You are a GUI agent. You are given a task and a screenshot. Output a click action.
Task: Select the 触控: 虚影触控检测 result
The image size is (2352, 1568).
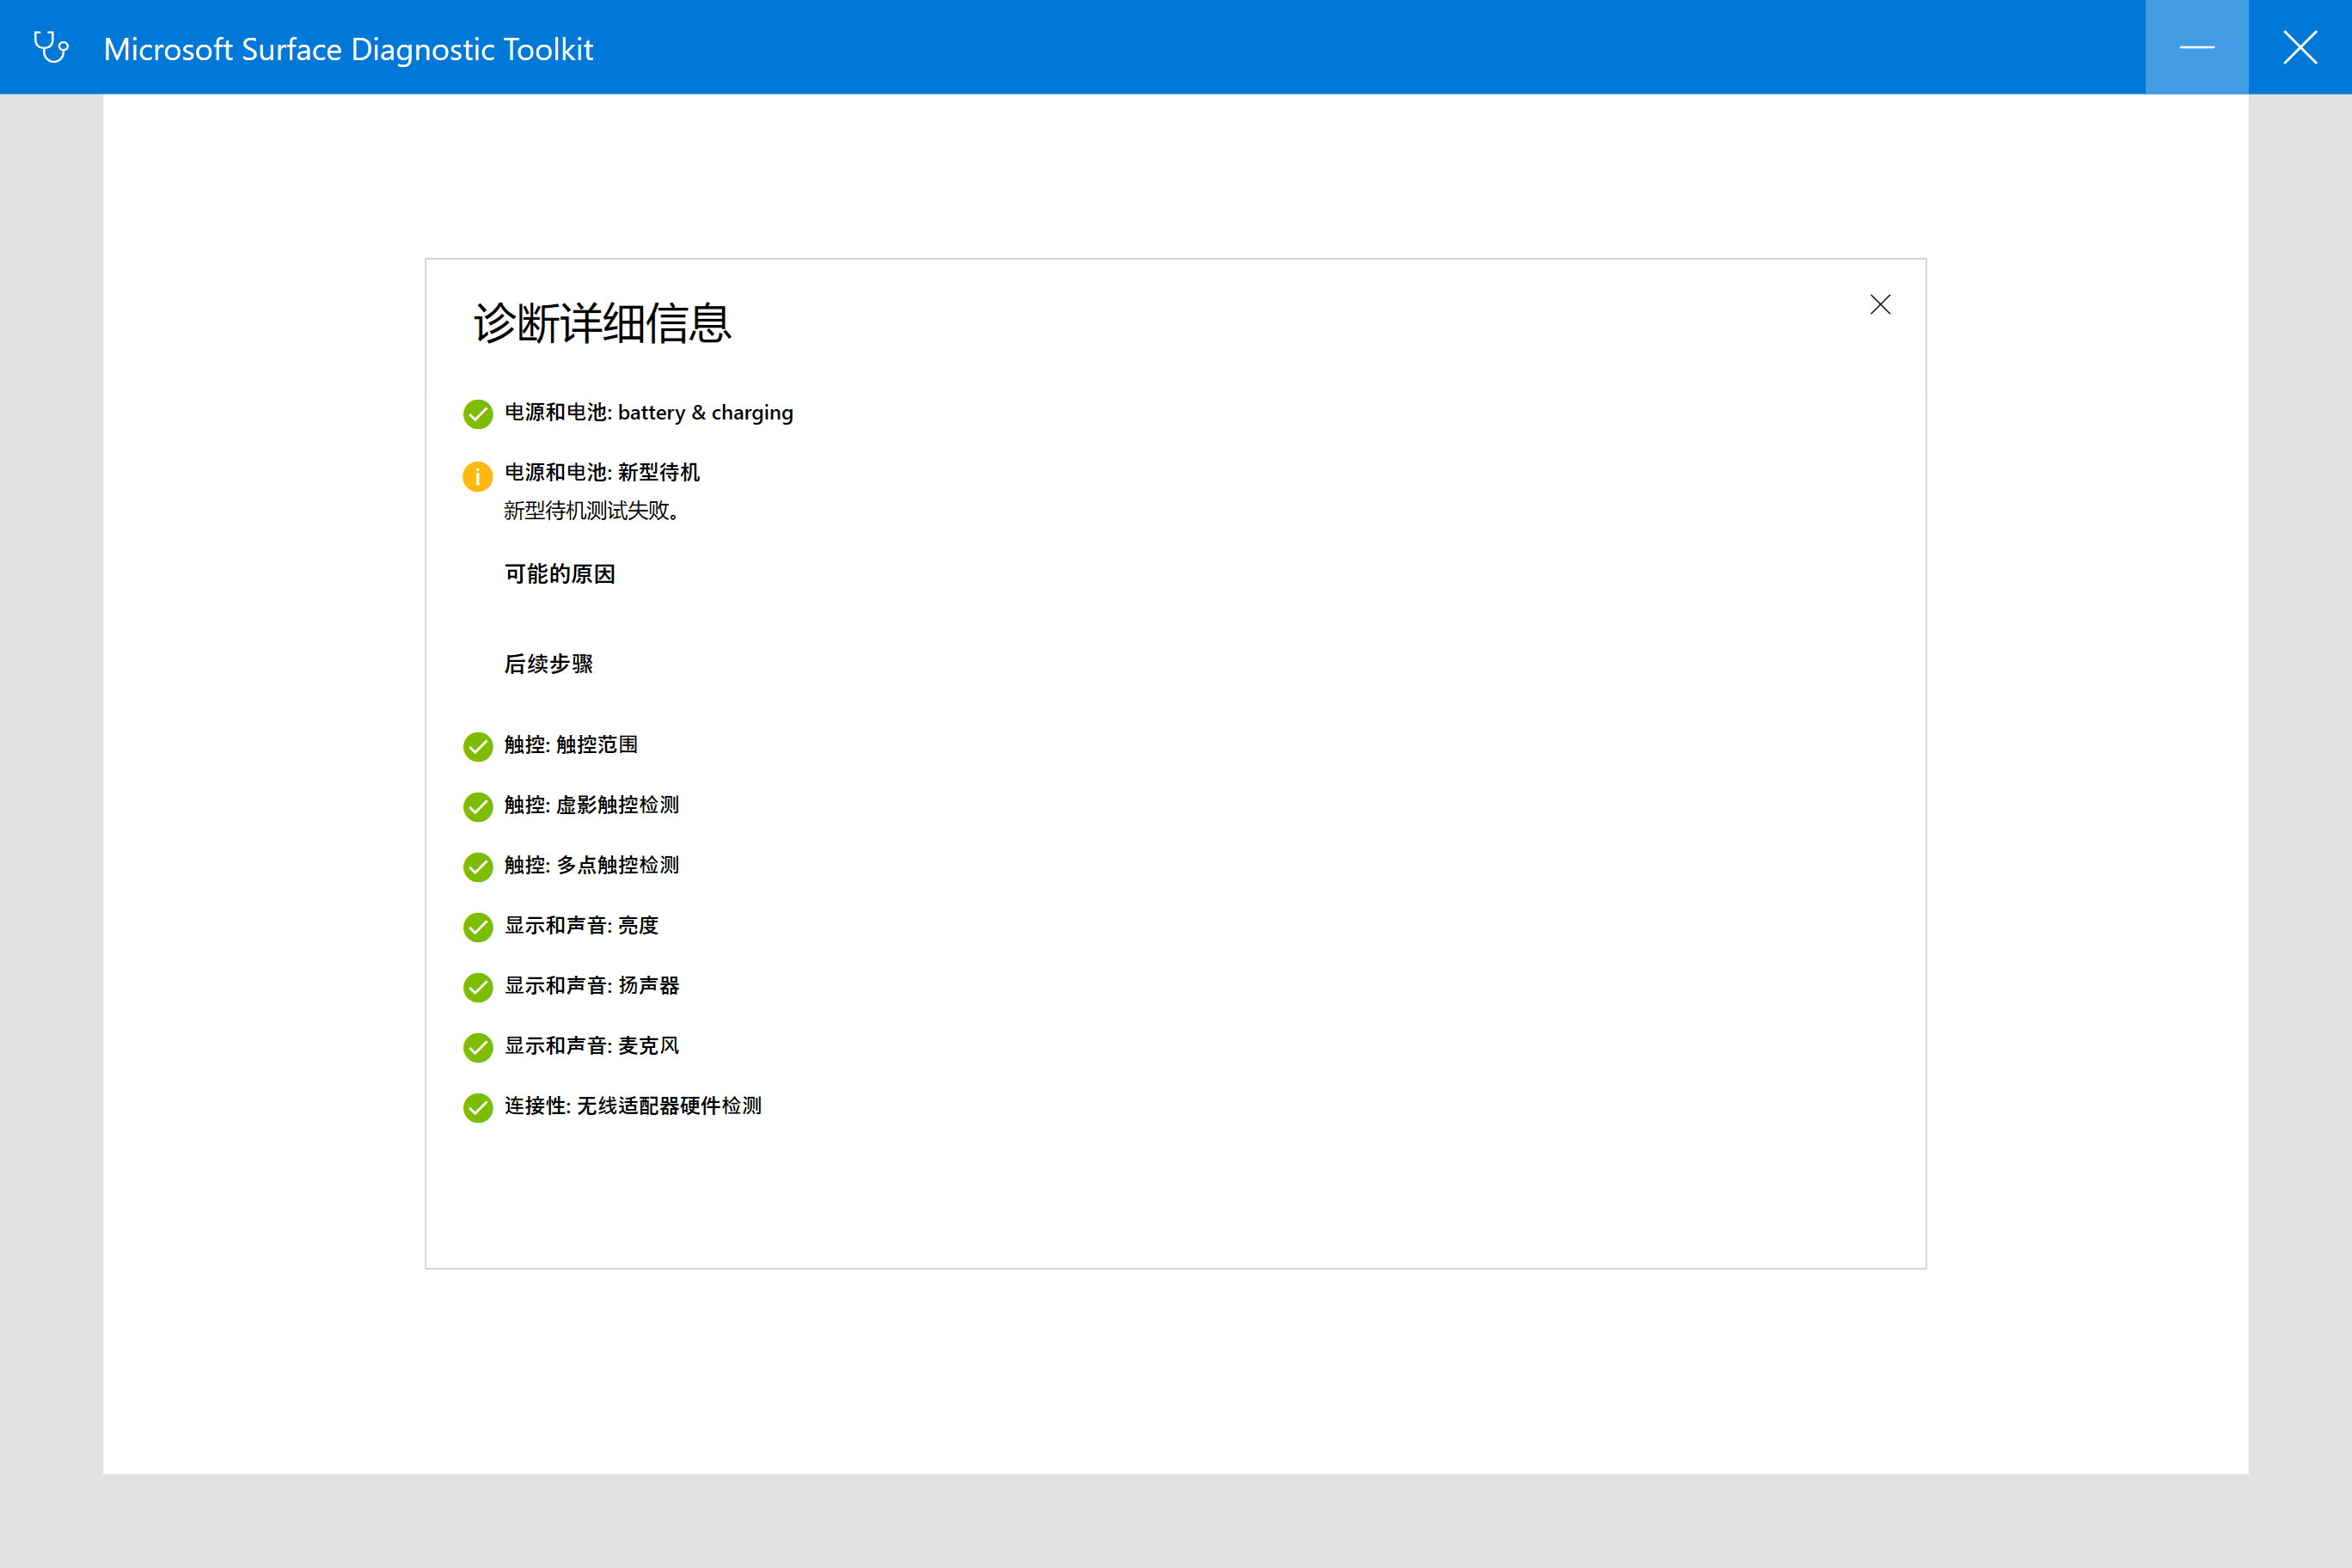click(x=592, y=805)
